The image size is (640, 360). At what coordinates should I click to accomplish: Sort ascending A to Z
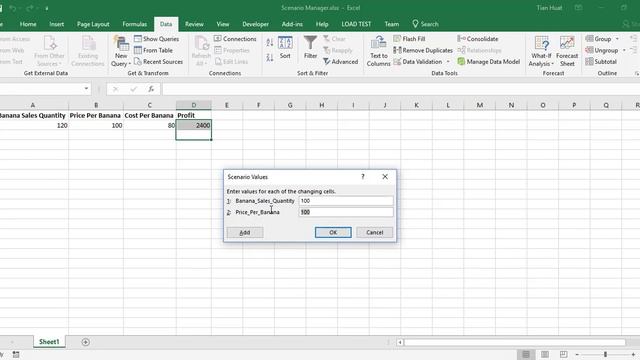[270, 42]
